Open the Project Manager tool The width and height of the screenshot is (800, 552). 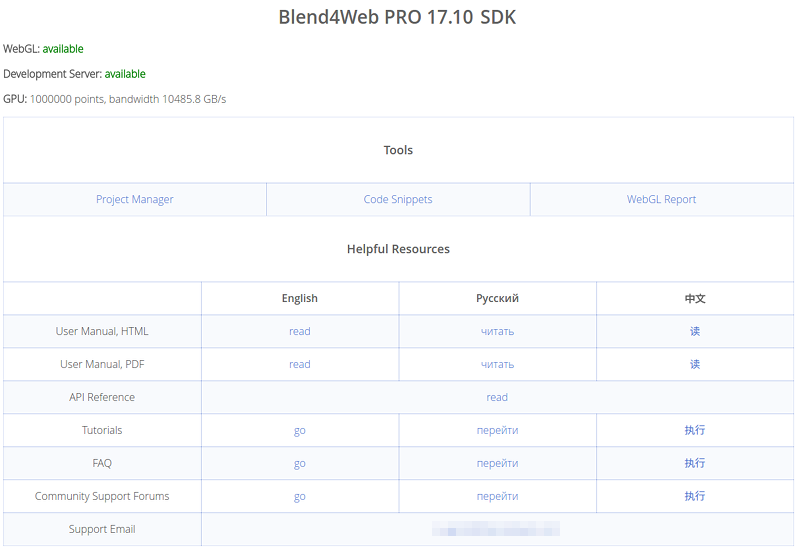pos(135,199)
